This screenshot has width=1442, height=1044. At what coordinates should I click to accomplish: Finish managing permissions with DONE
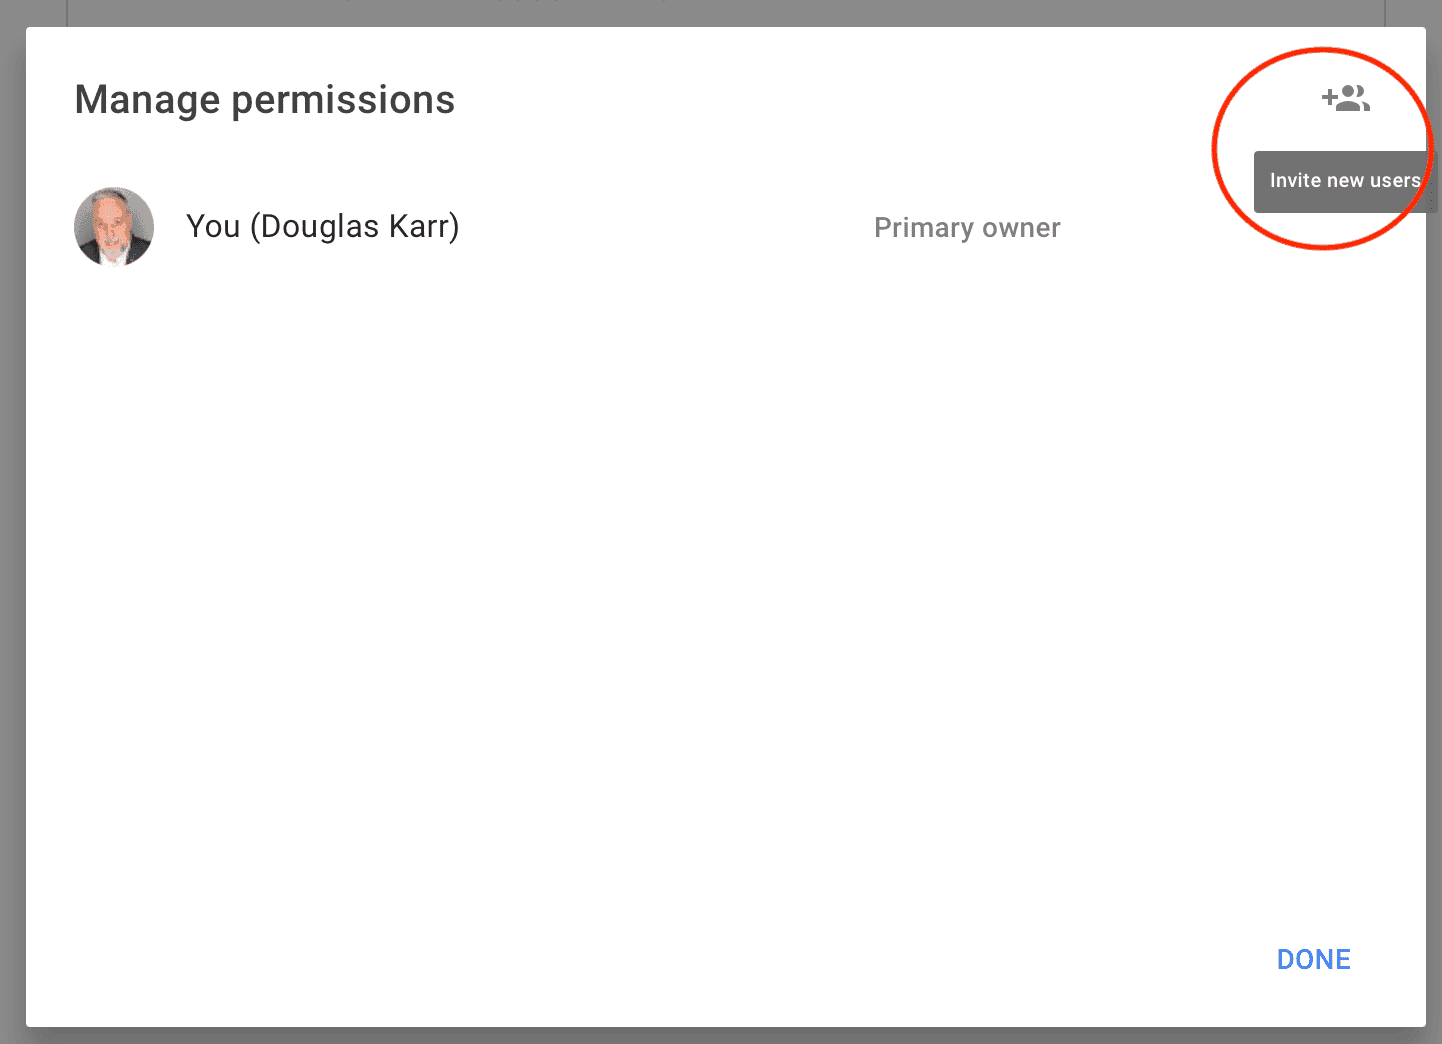tap(1313, 960)
